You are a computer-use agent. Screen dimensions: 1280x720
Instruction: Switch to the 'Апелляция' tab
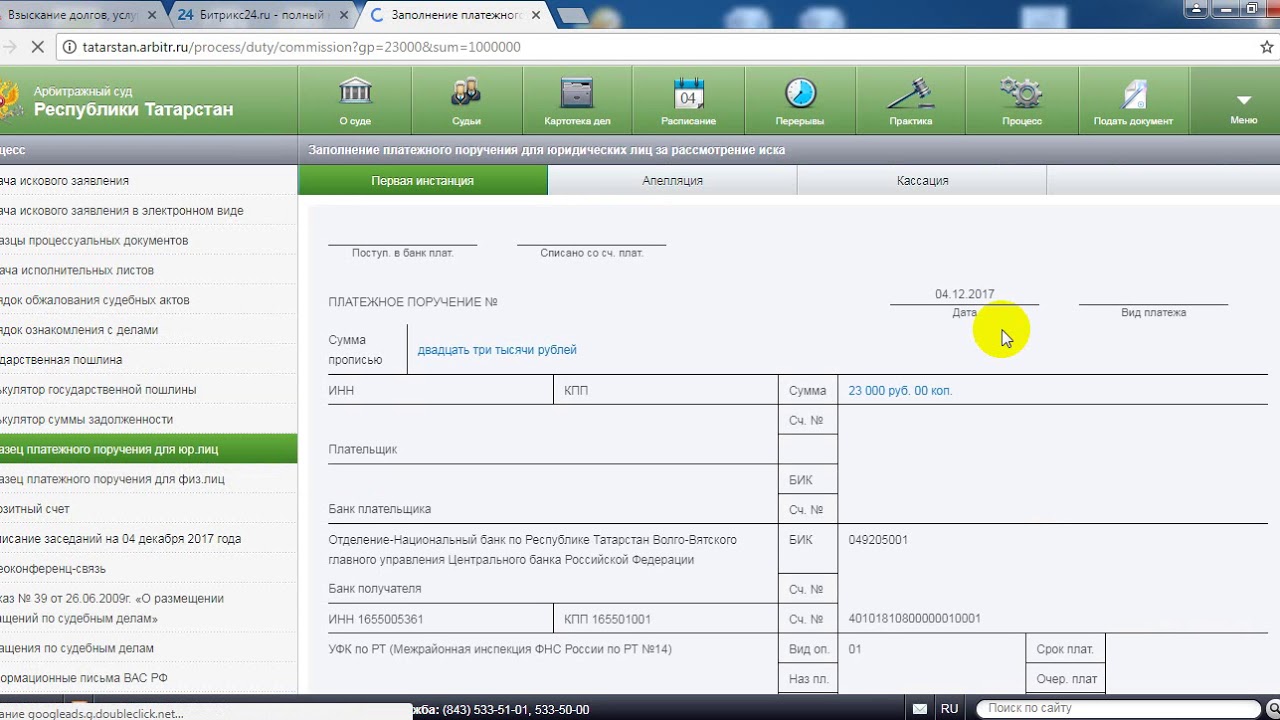[672, 181]
